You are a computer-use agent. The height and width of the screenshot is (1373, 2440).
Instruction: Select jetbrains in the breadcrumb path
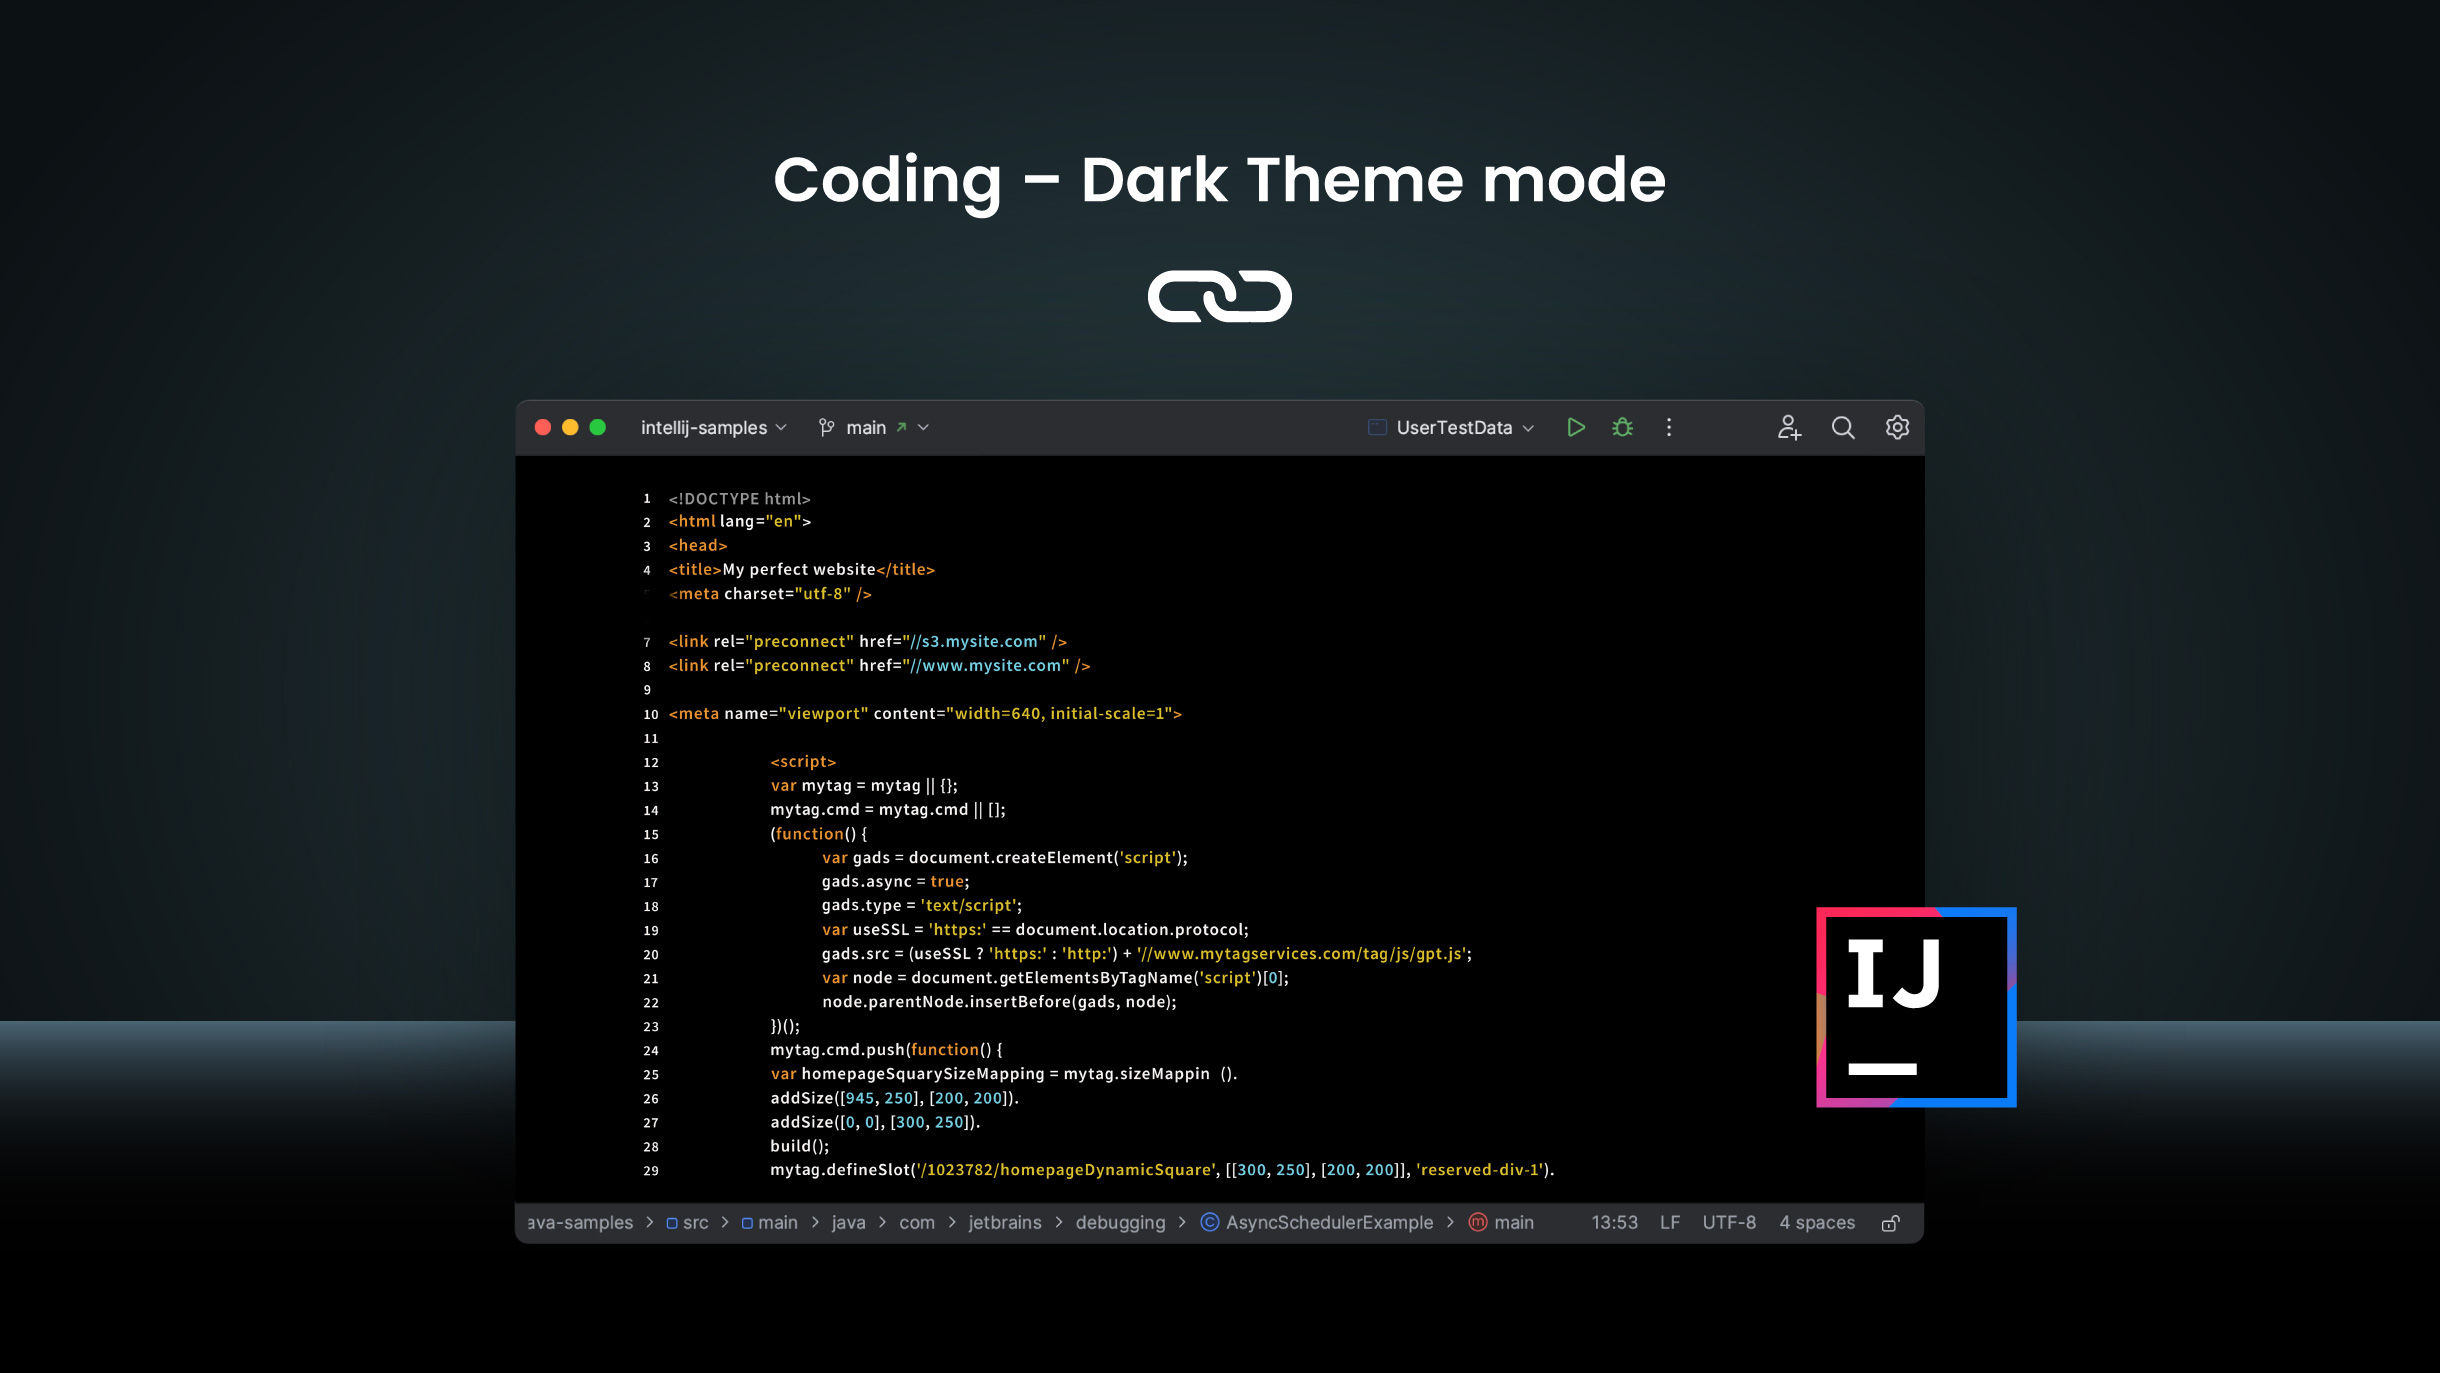pos(1005,1222)
